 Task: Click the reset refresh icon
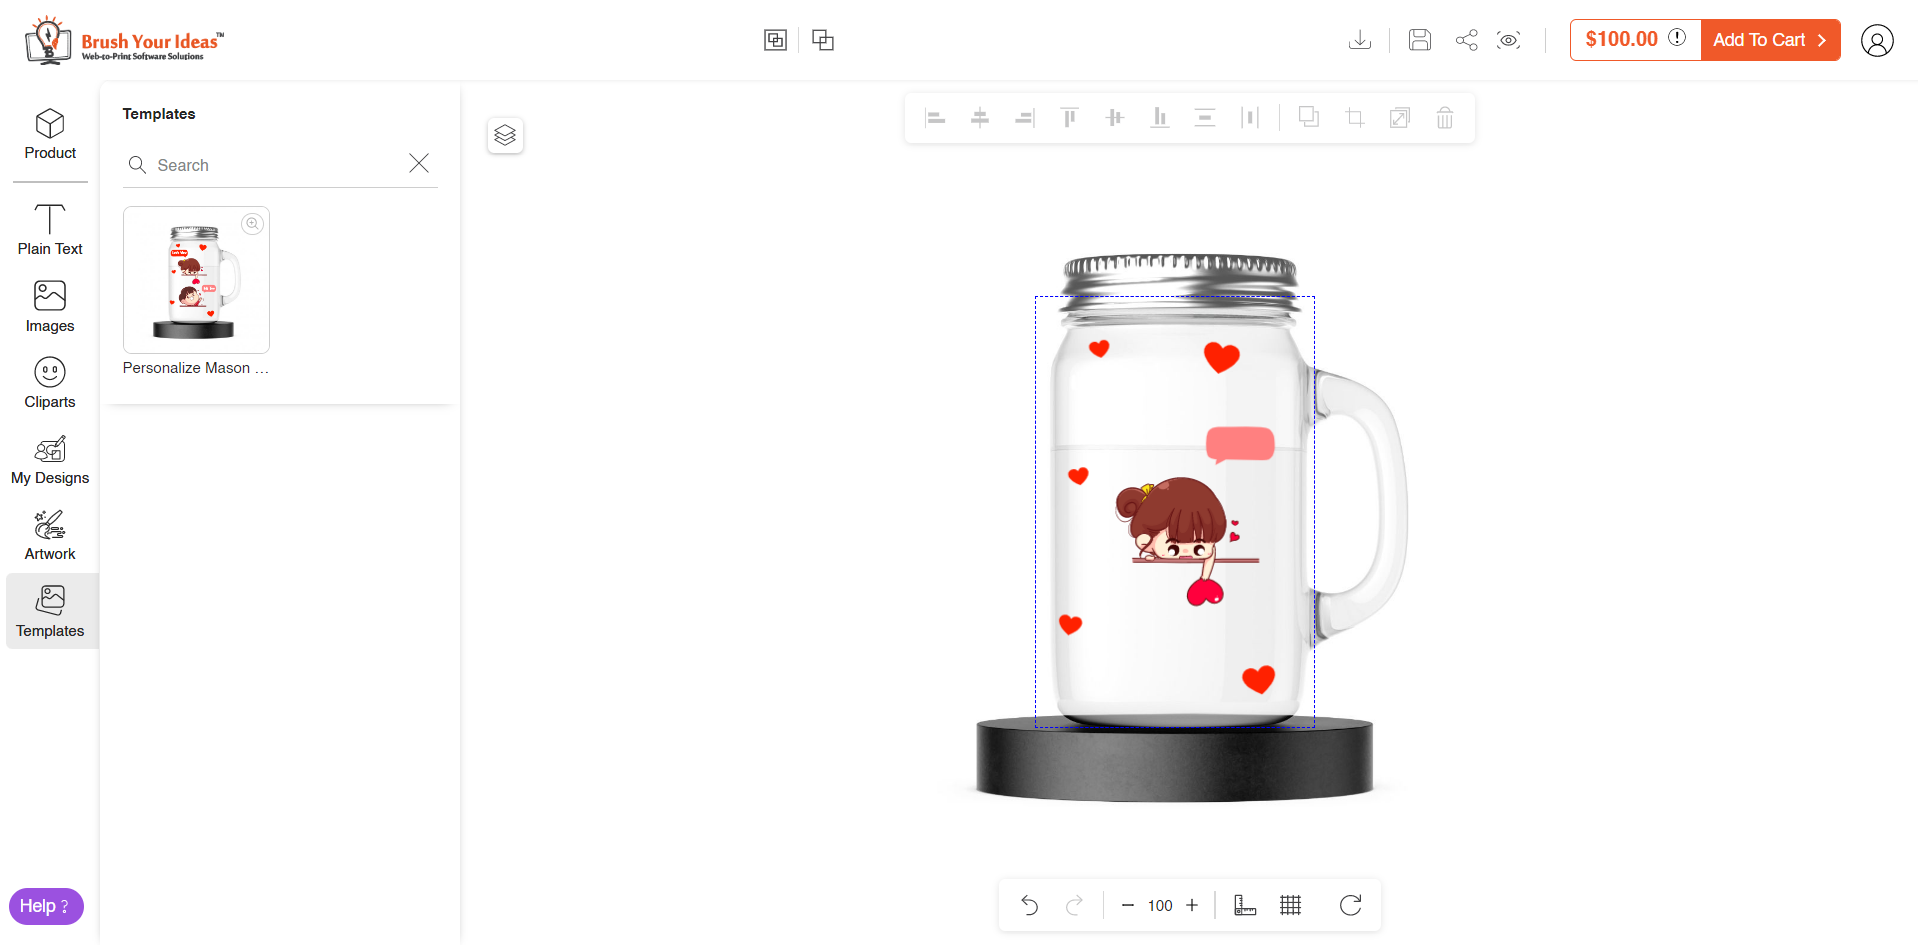pyautogui.click(x=1350, y=905)
